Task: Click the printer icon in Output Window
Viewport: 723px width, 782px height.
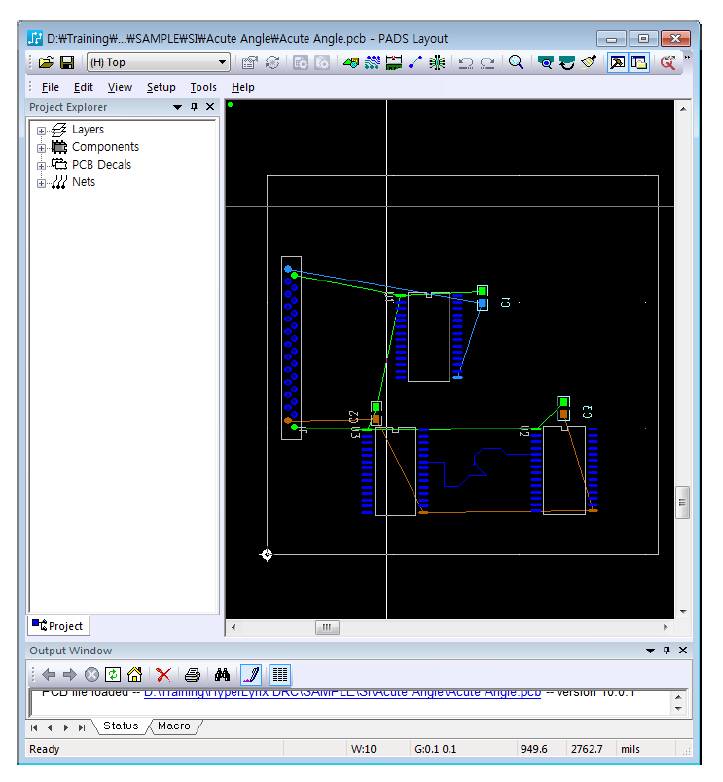Action: pos(192,675)
